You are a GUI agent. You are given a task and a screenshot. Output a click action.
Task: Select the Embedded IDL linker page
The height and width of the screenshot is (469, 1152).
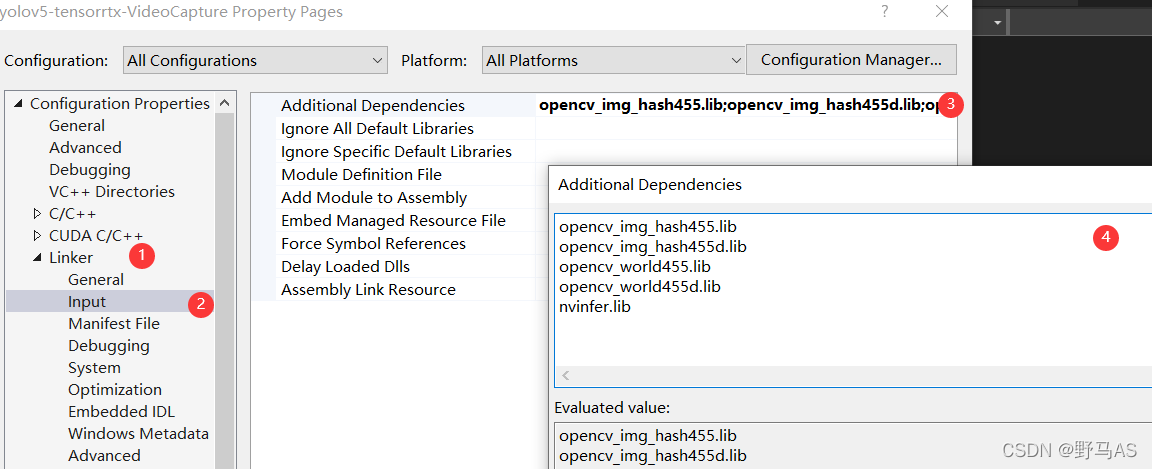(121, 412)
